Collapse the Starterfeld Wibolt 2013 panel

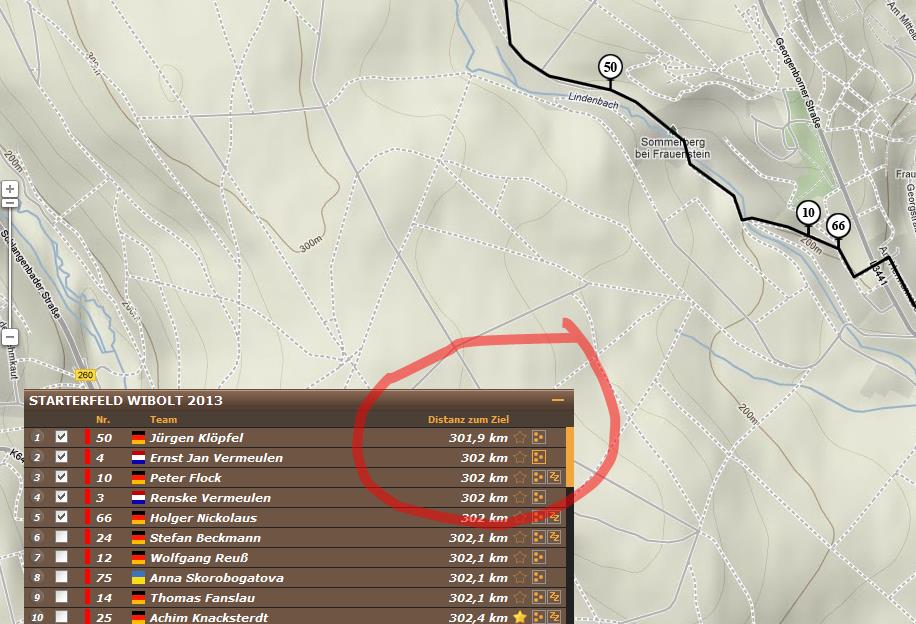pos(558,400)
